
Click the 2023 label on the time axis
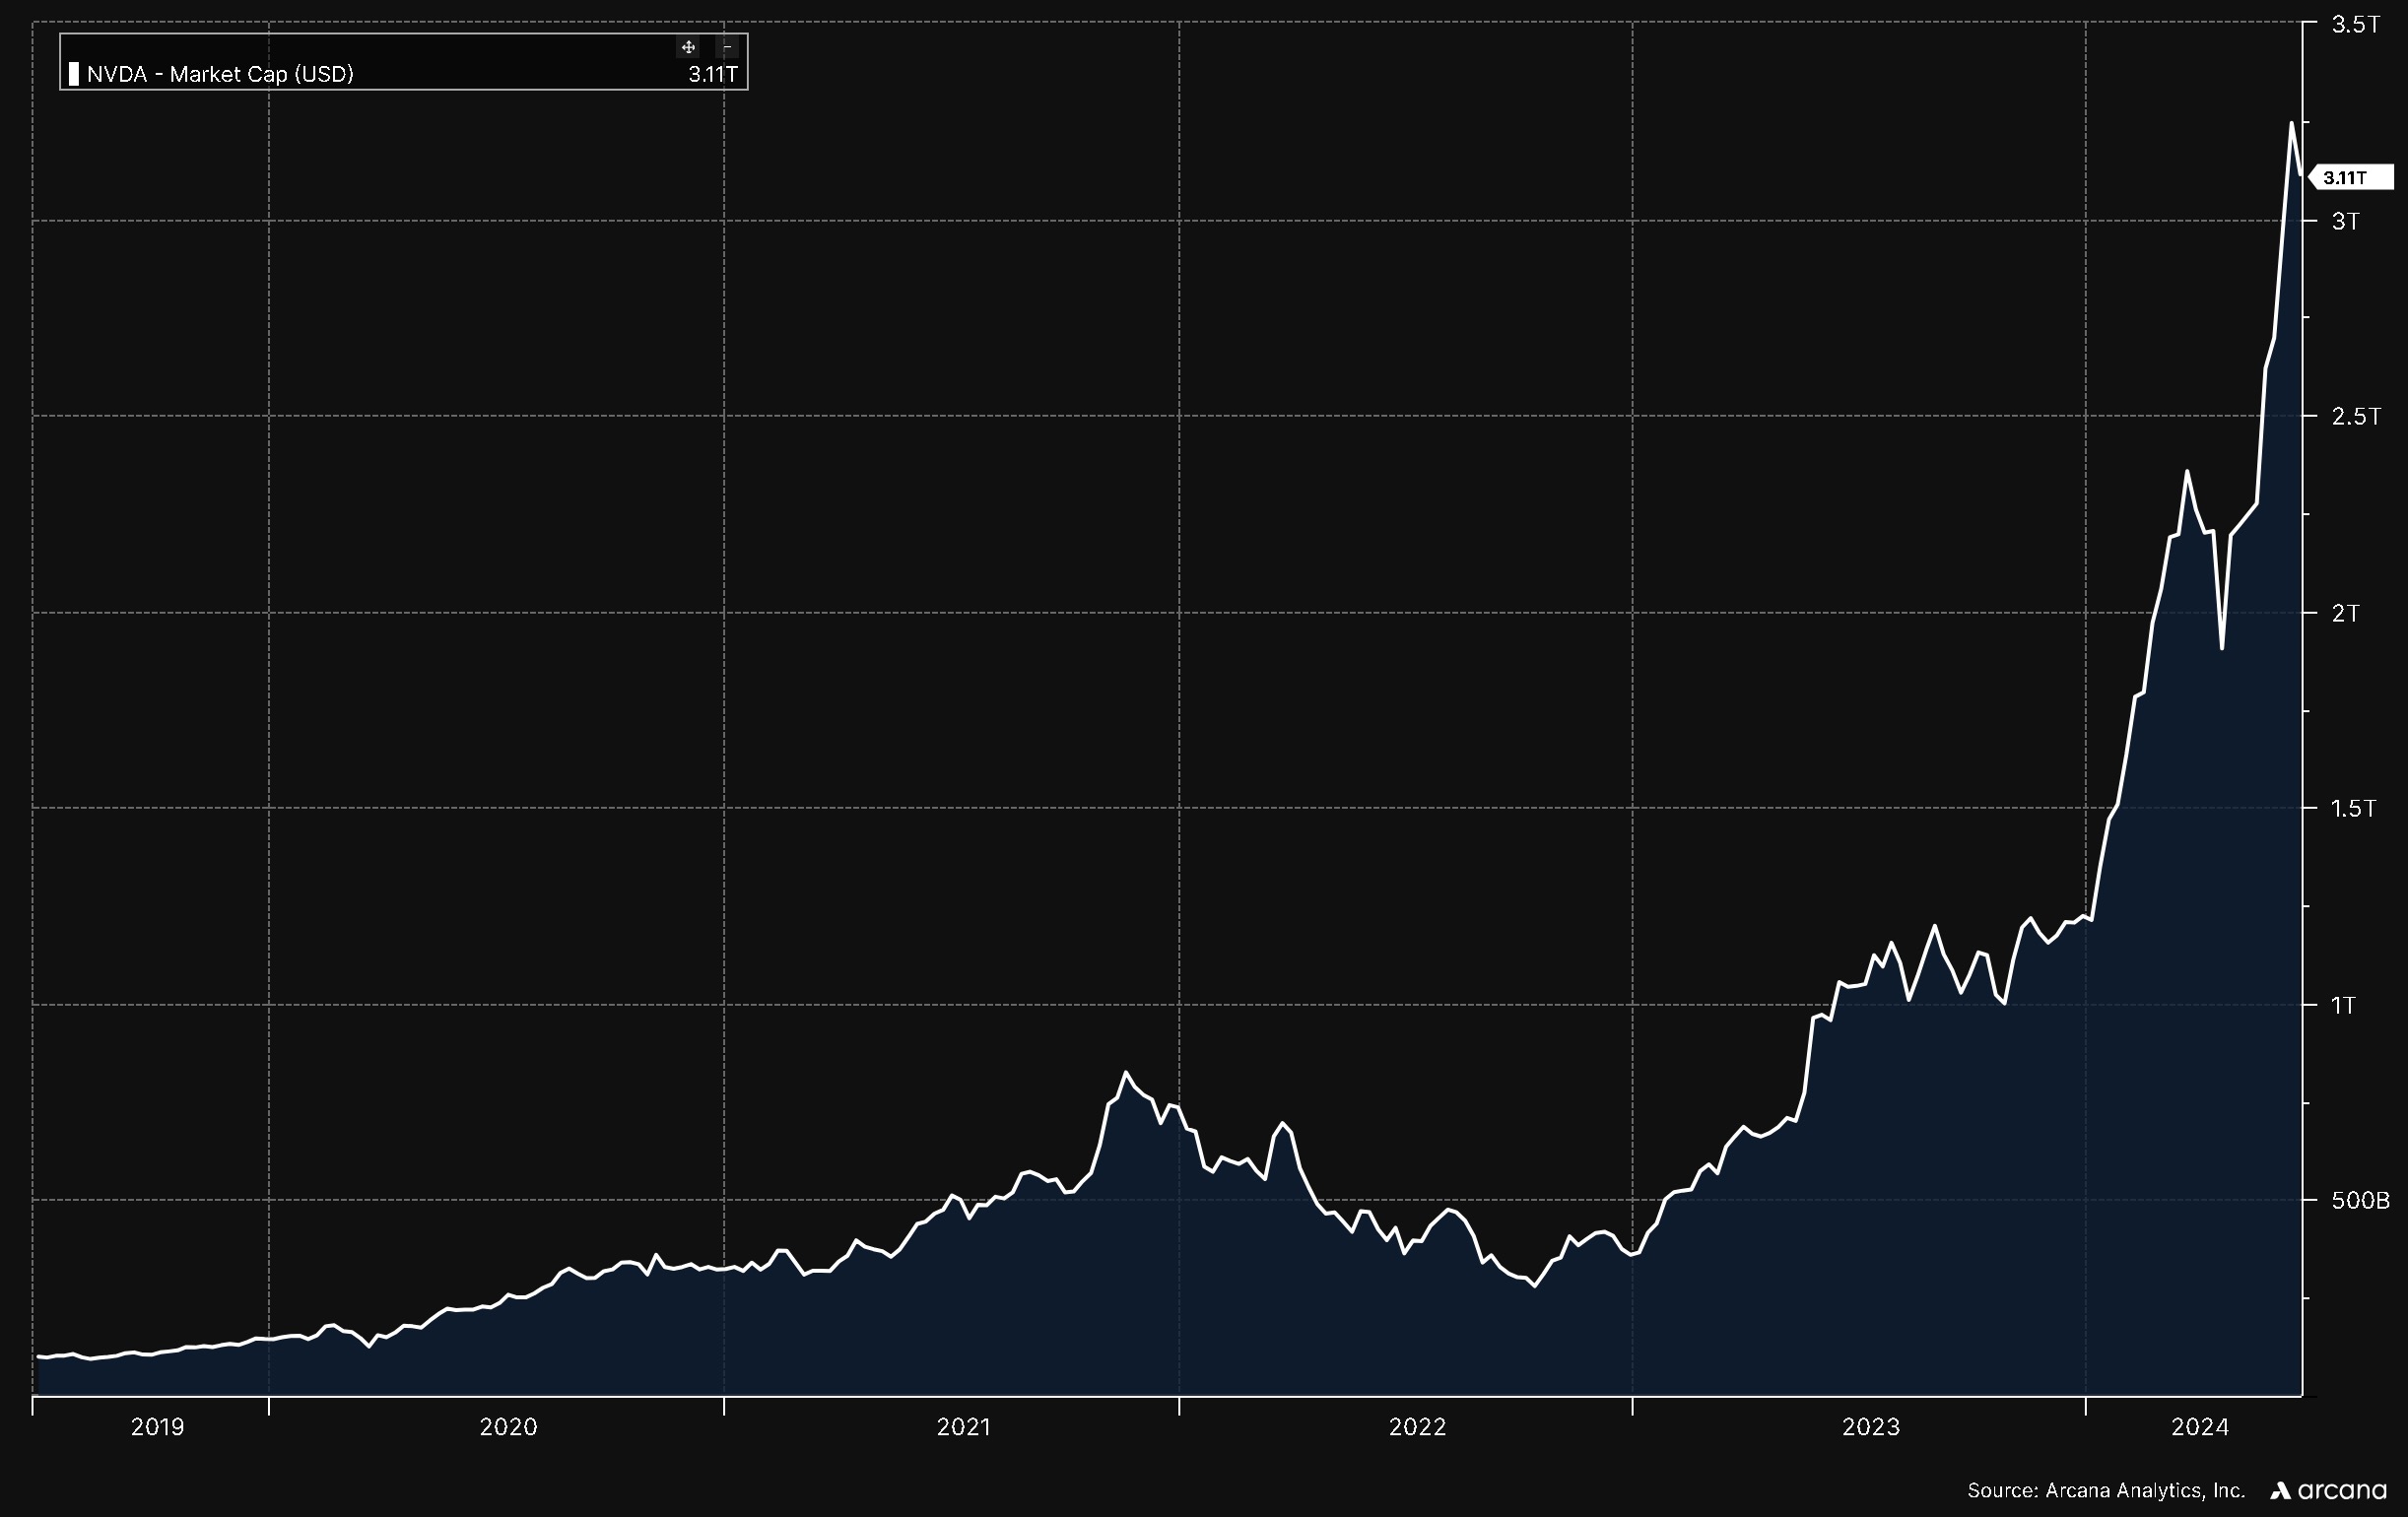(x=1871, y=1427)
